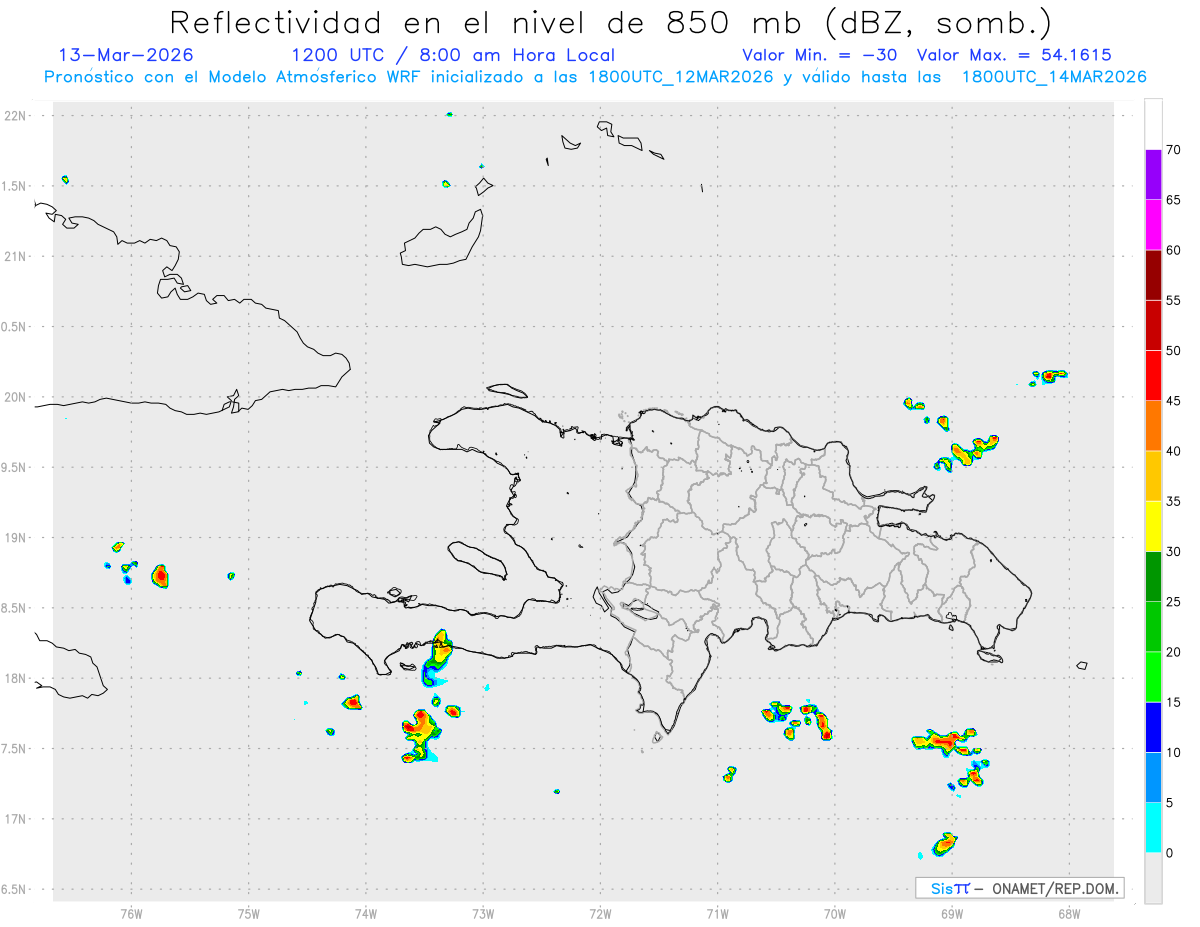Click the '76W' longitude label
The image size is (1200, 927).
[131, 913]
